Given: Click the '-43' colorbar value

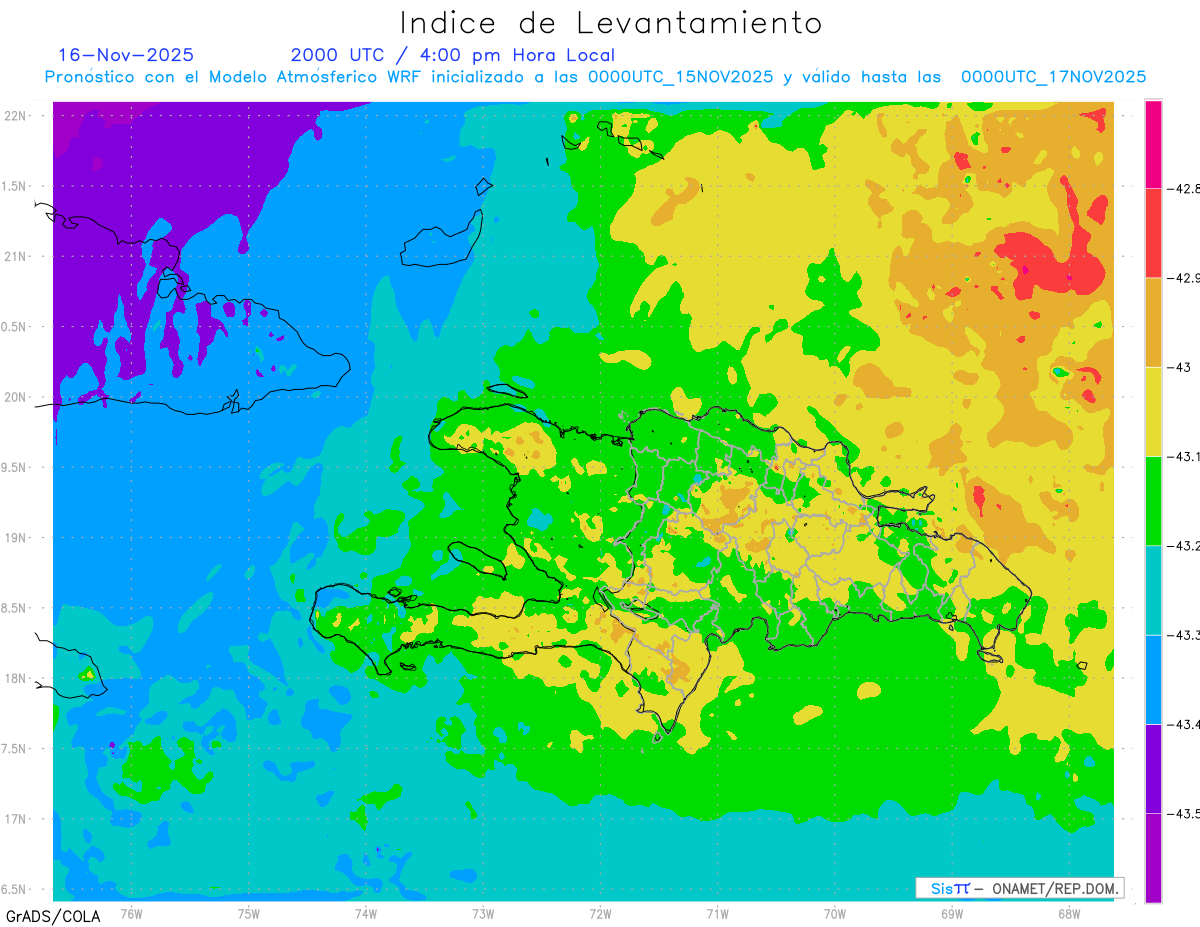Looking at the screenshot, I should (1178, 367).
